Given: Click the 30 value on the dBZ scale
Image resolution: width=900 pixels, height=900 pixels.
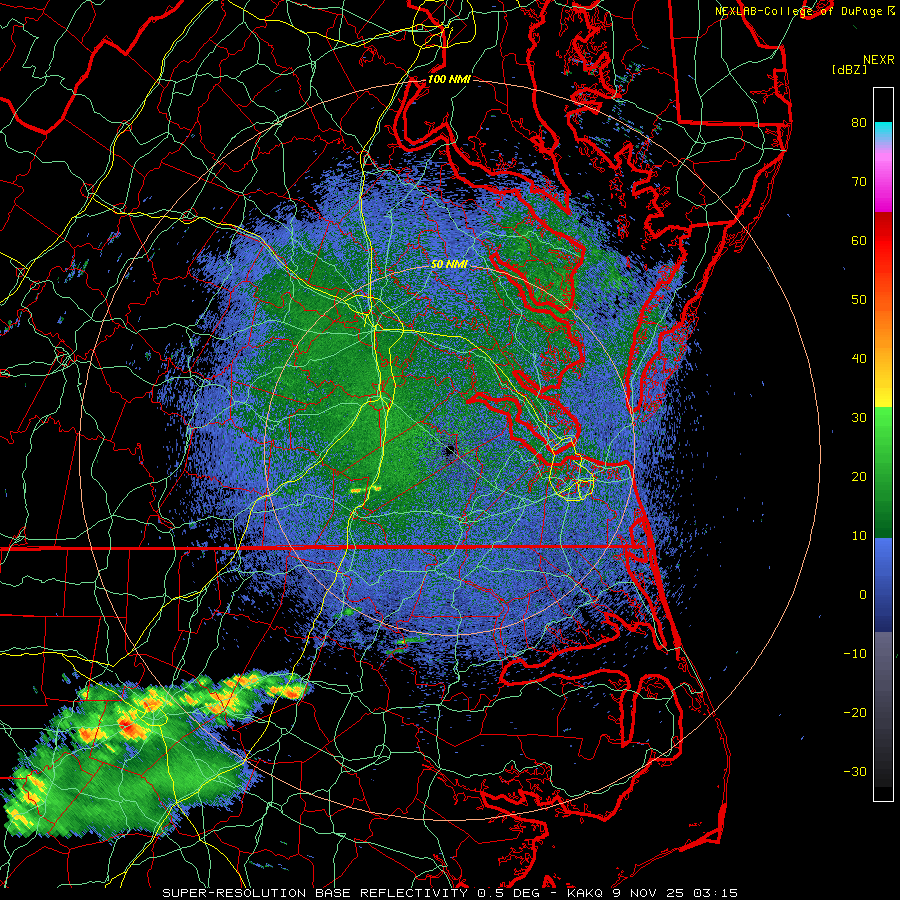Looking at the screenshot, I should 859,418.
